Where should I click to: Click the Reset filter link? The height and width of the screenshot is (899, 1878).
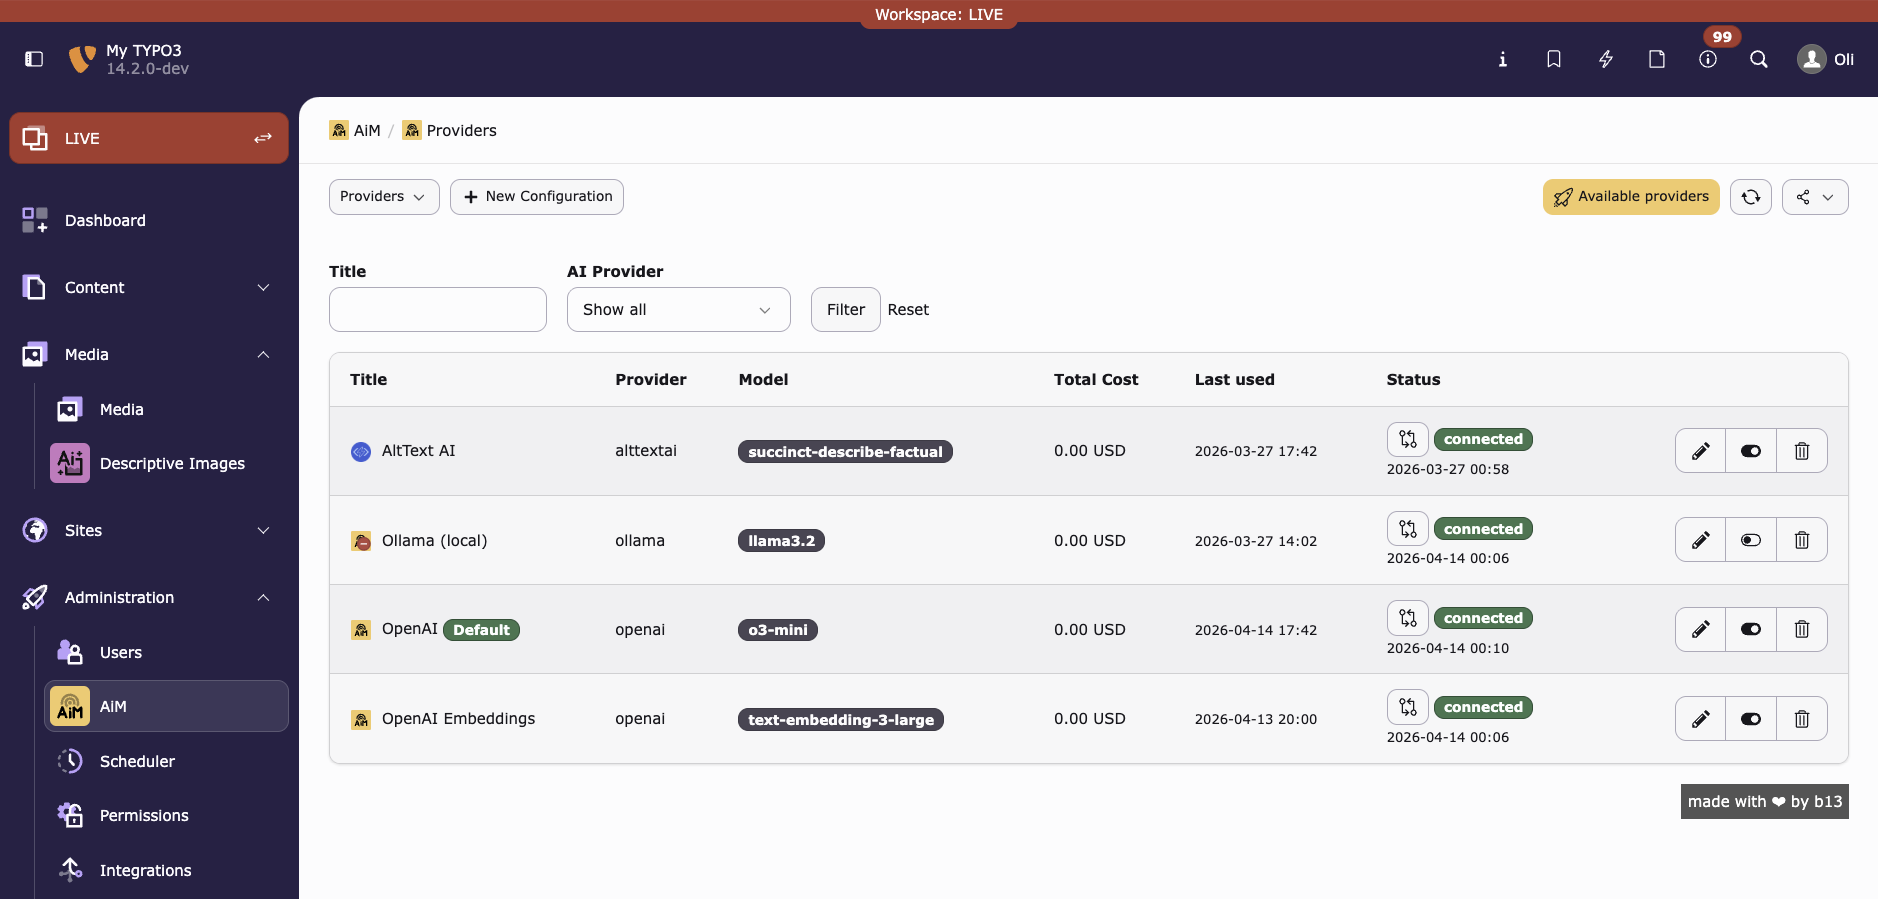[908, 310]
